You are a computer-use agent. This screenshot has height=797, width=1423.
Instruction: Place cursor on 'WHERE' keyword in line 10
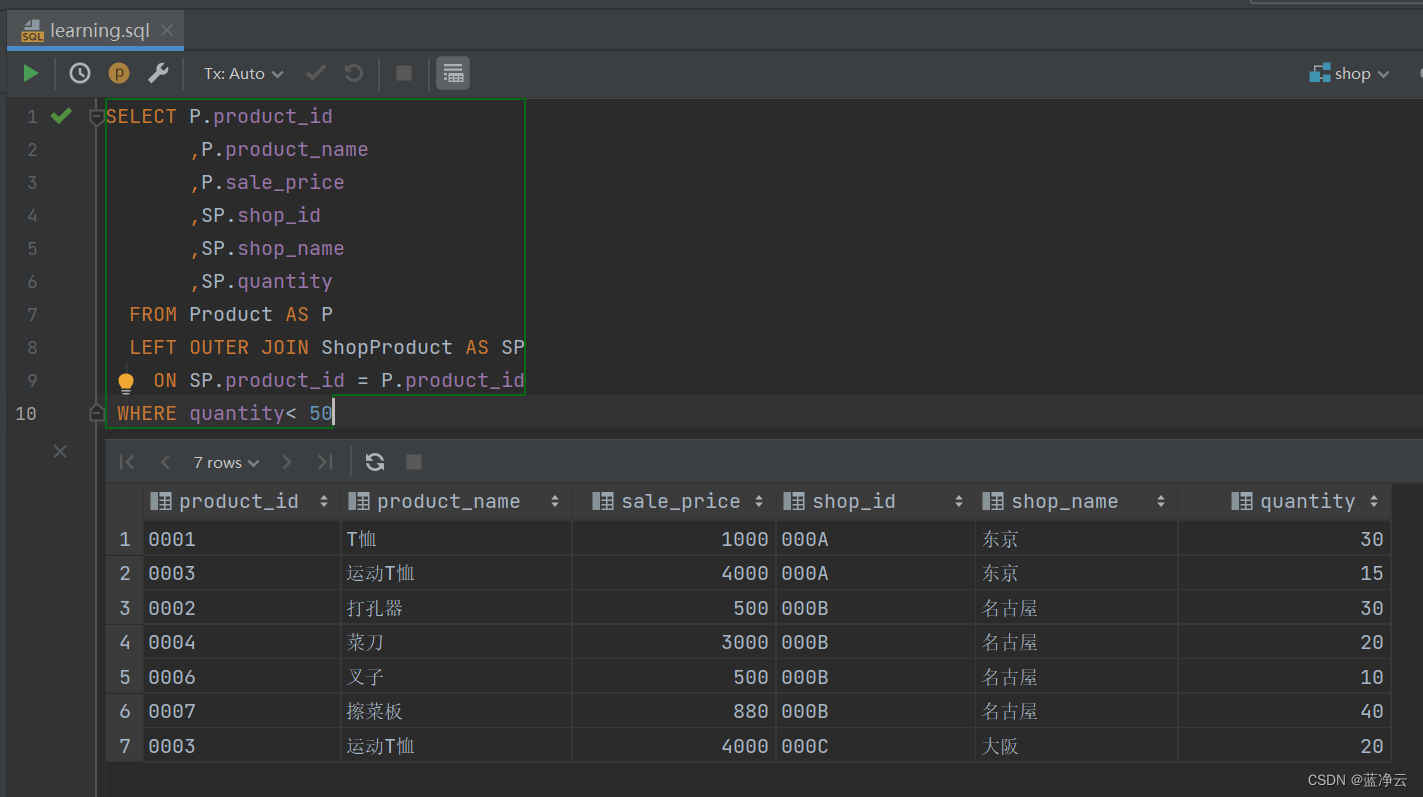point(147,413)
